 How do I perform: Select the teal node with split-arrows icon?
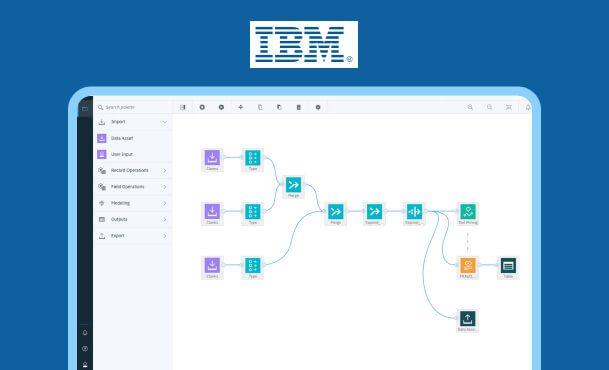[414, 214]
